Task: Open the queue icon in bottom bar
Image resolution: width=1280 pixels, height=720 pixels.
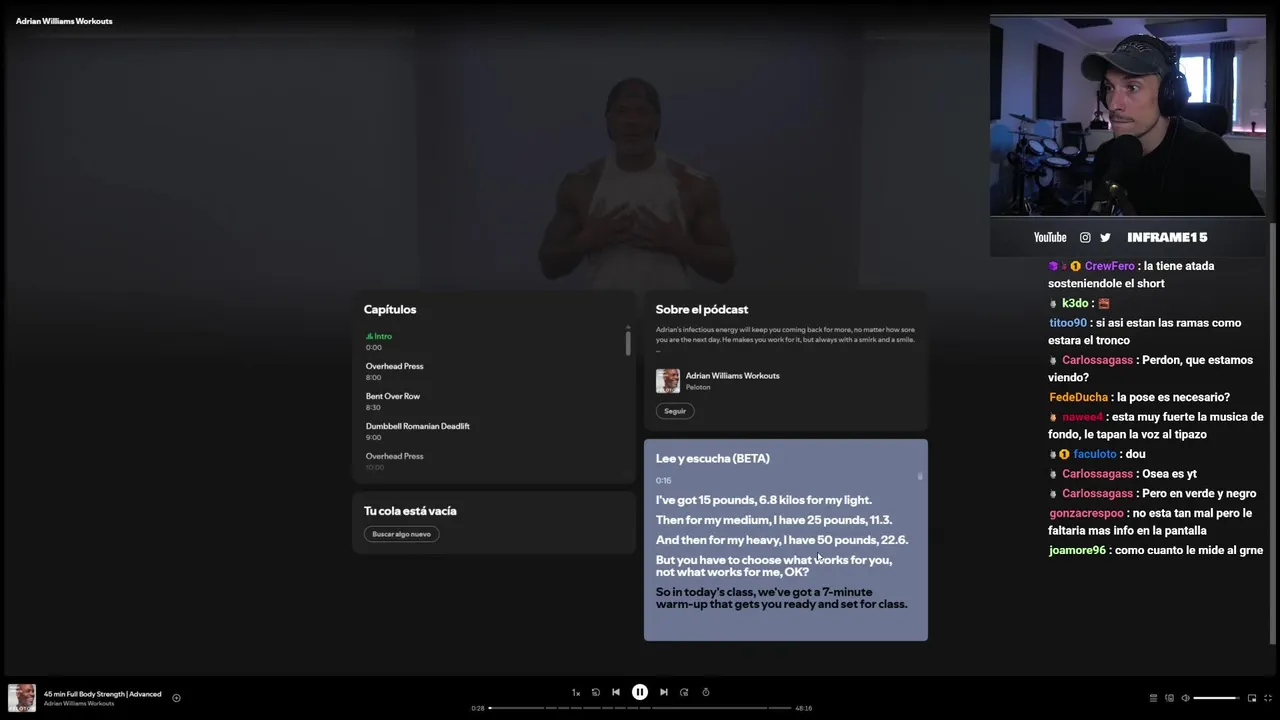Action: click(x=1153, y=698)
